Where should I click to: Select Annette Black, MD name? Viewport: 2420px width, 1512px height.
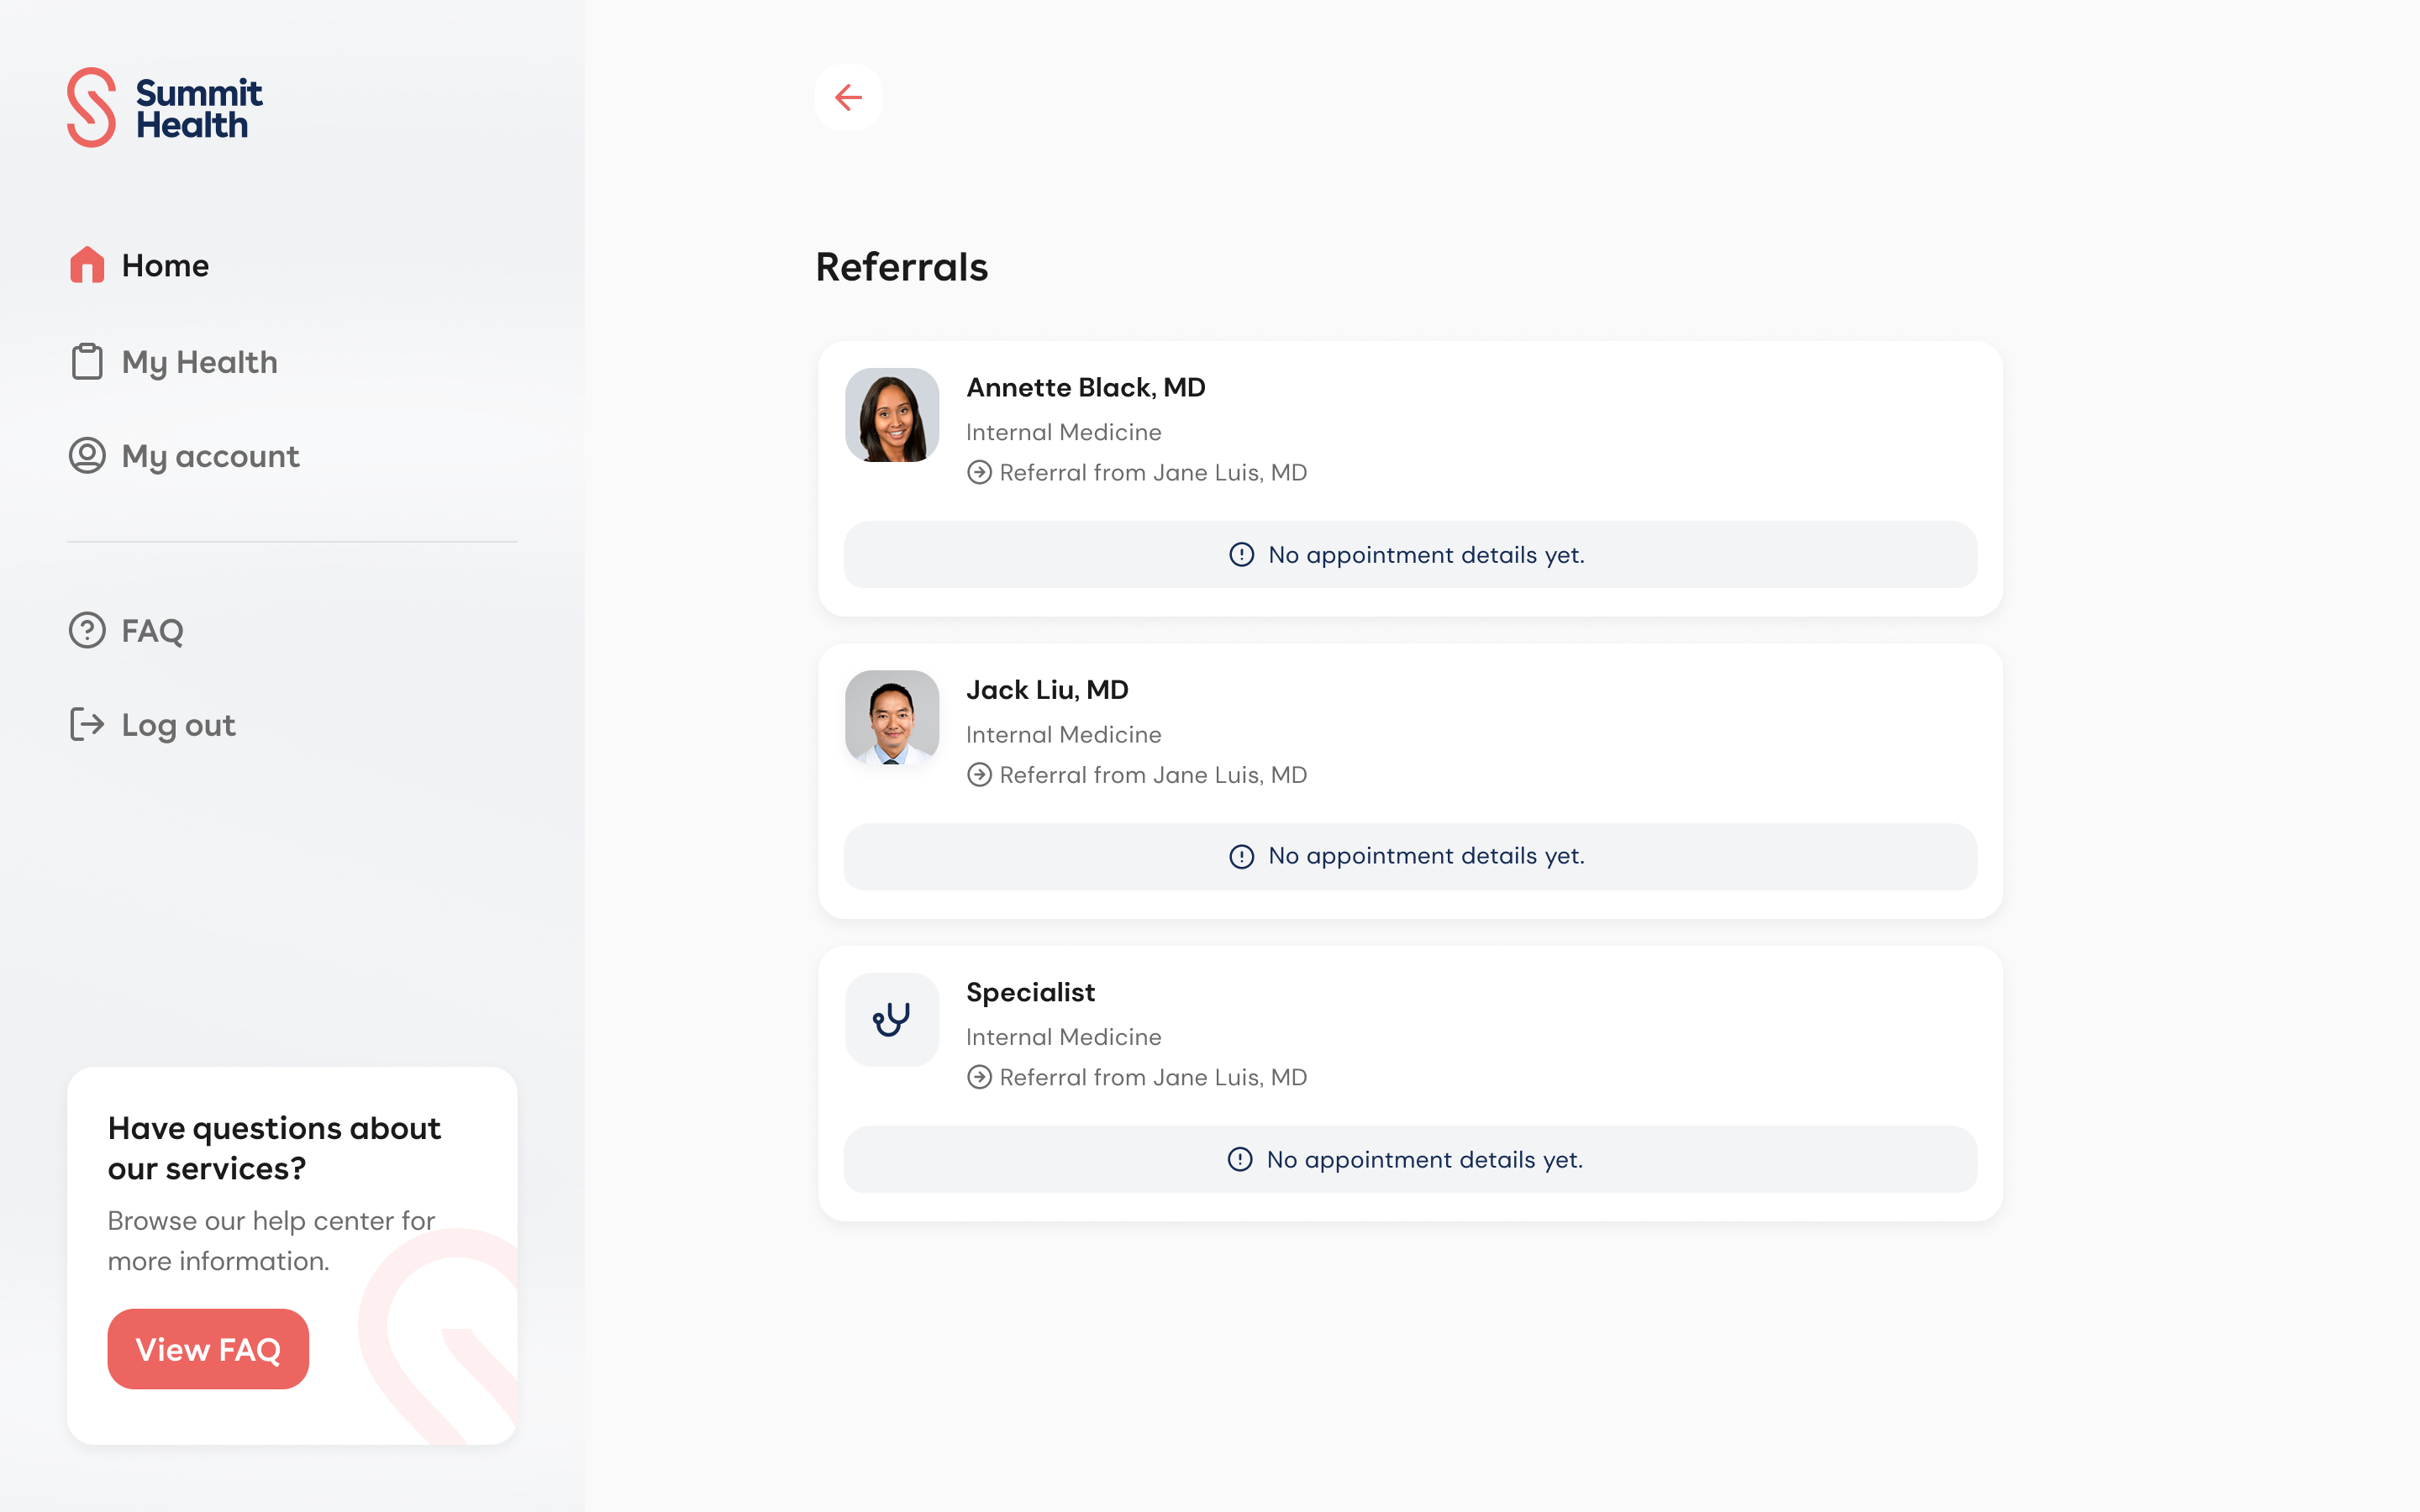(x=1086, y=388)
